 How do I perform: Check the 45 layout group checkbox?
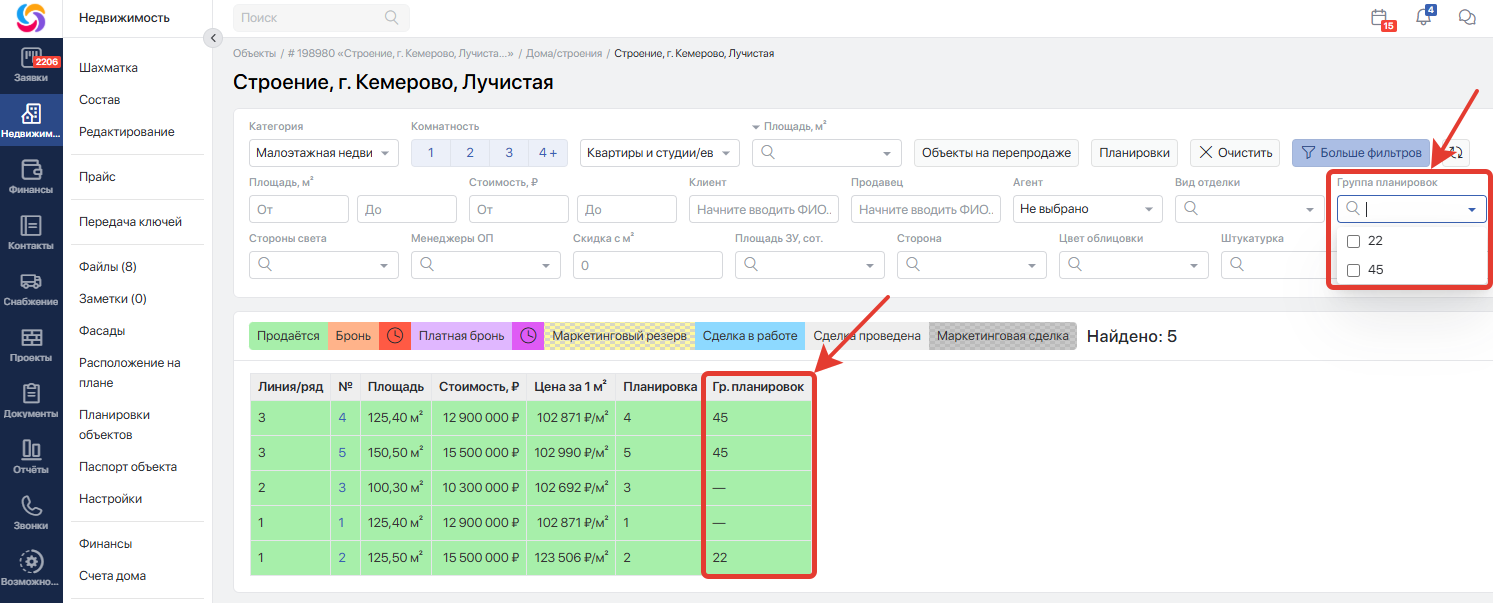(x=1354, y=270)
